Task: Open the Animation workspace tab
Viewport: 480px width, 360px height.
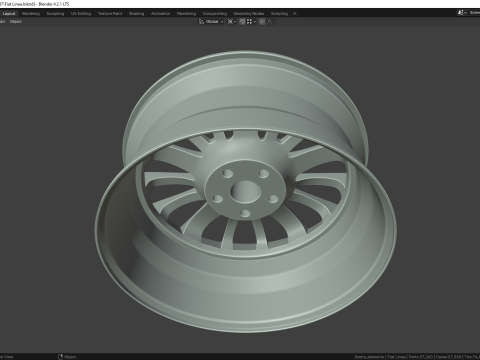Action: tap(161, 14)
